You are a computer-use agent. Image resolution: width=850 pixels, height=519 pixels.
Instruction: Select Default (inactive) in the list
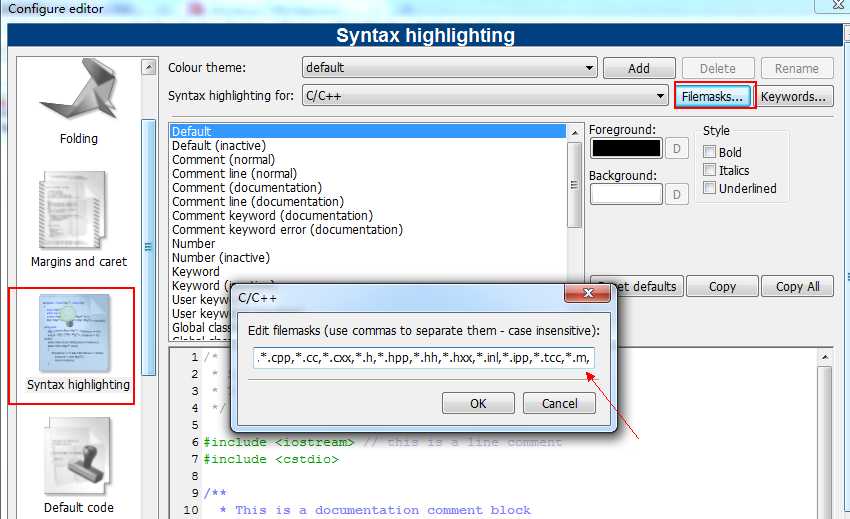click(368, 145)
